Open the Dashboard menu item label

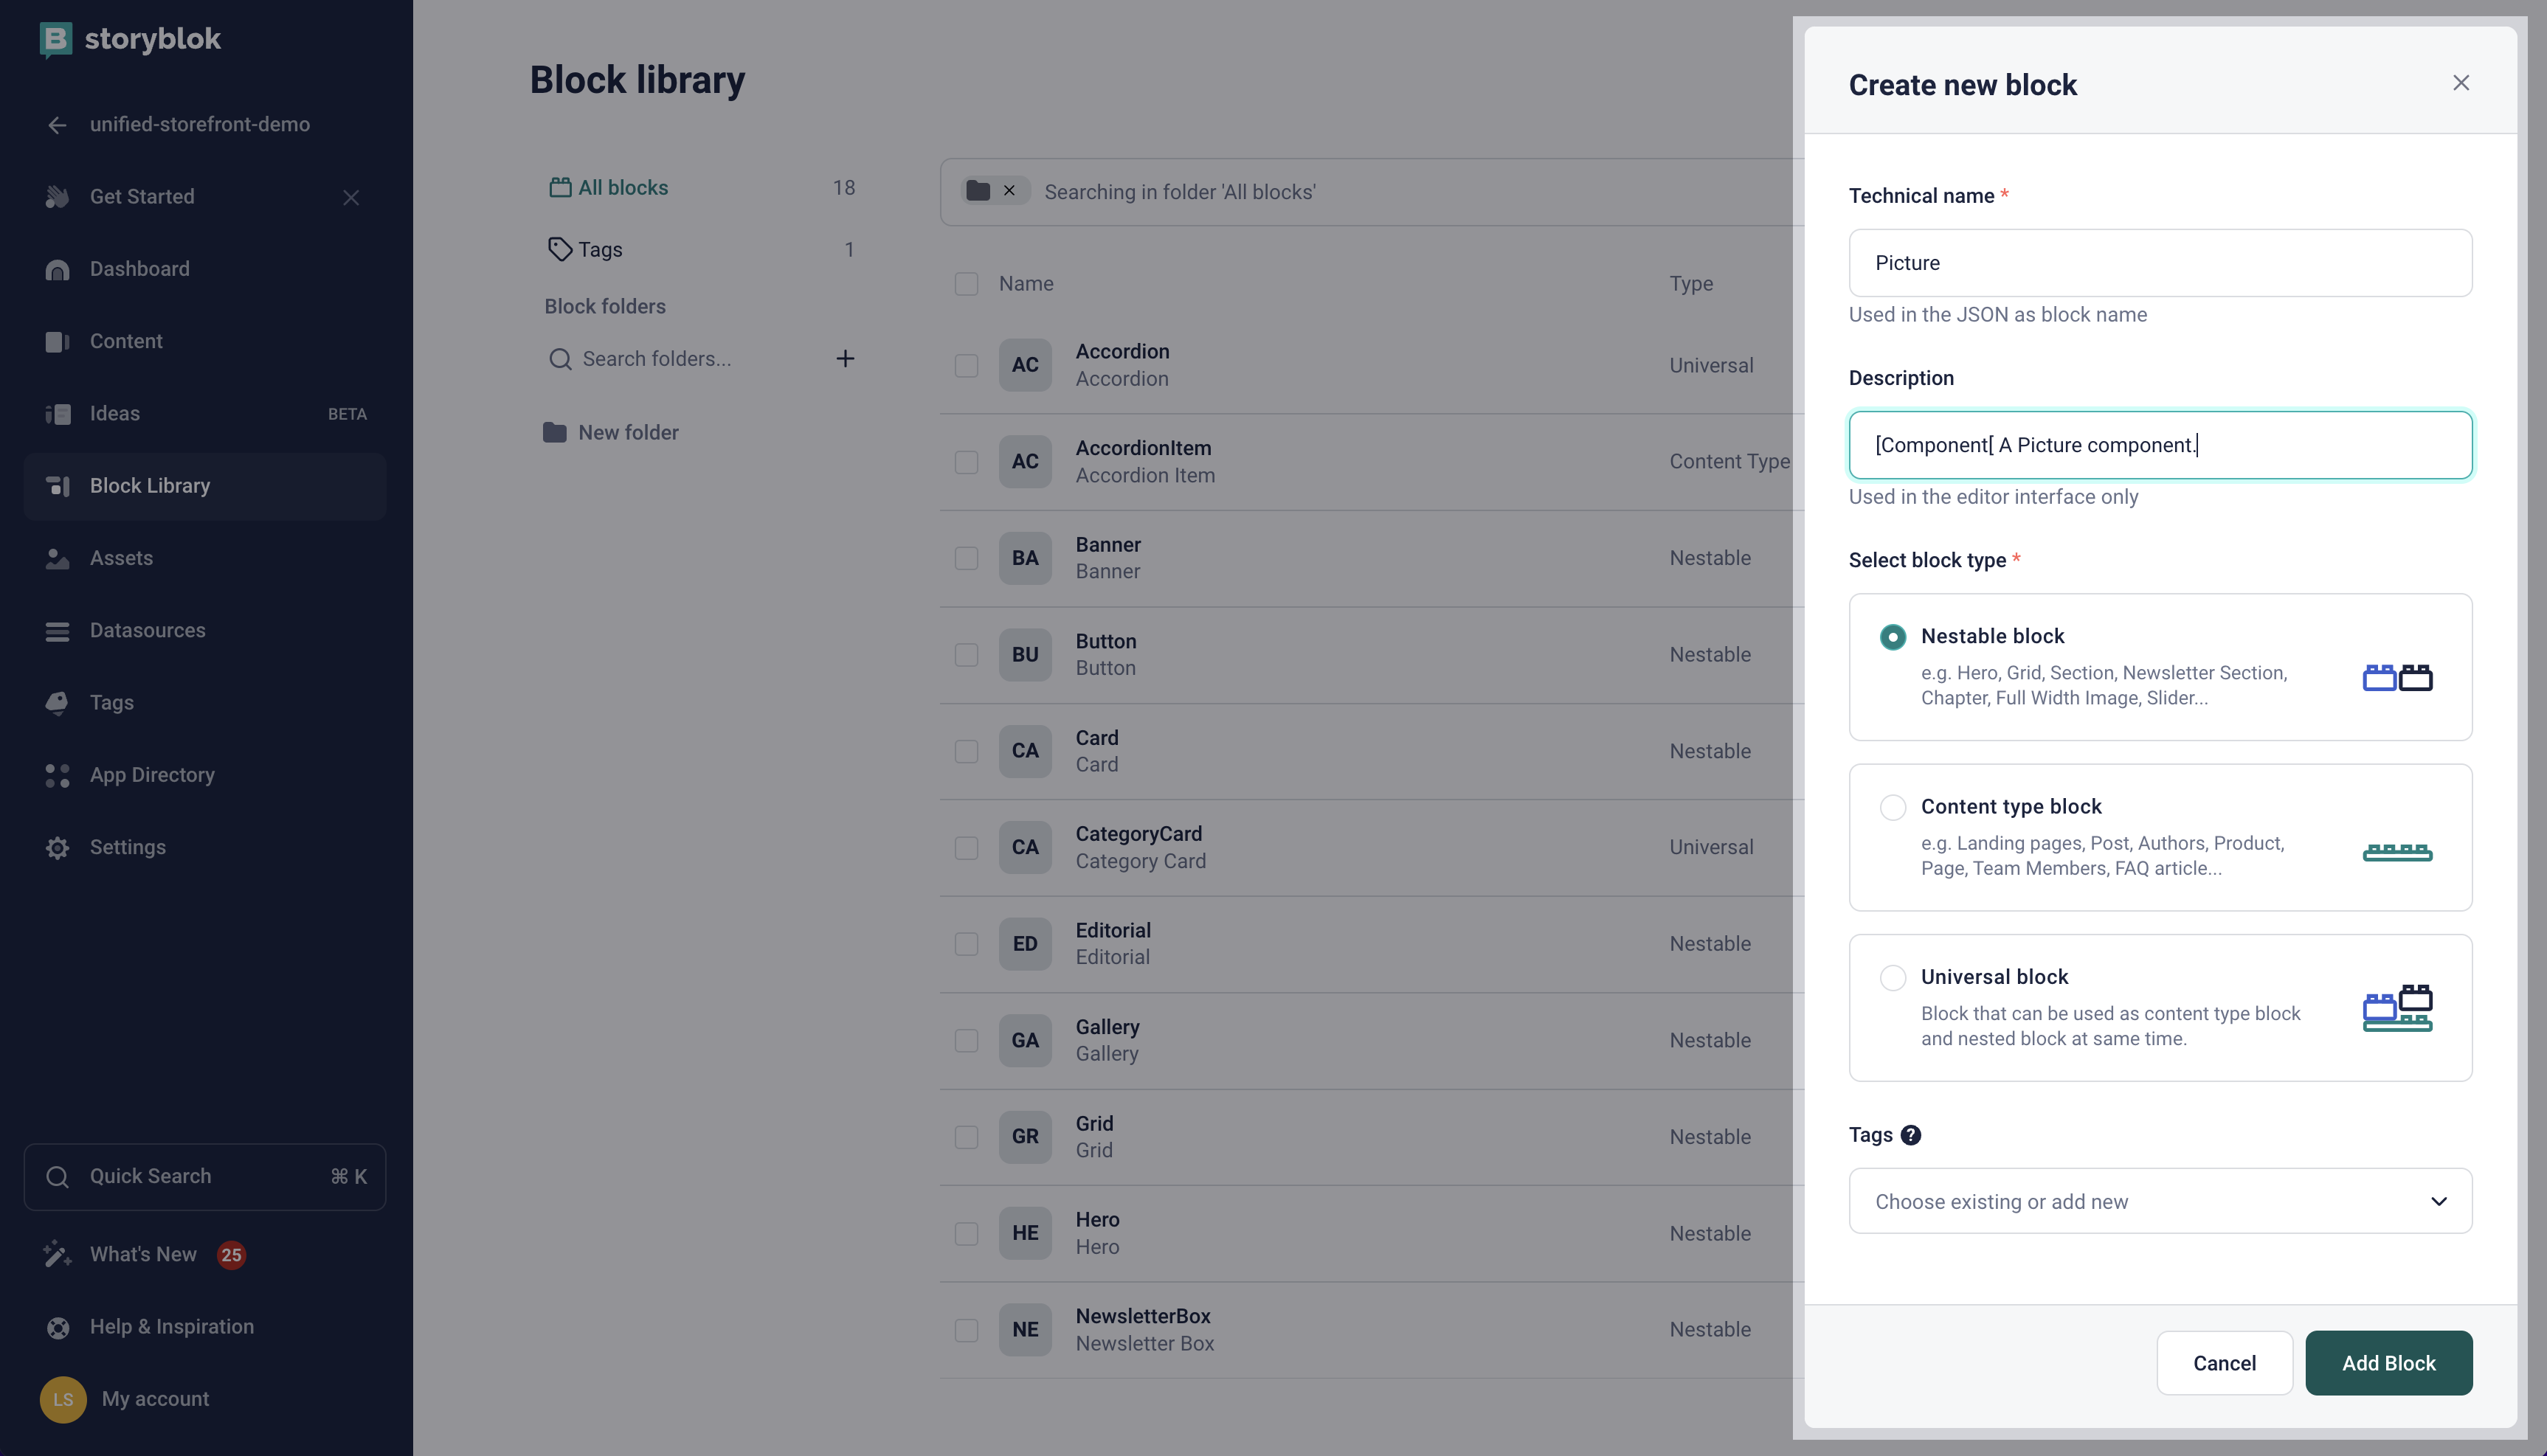point(140,269)
